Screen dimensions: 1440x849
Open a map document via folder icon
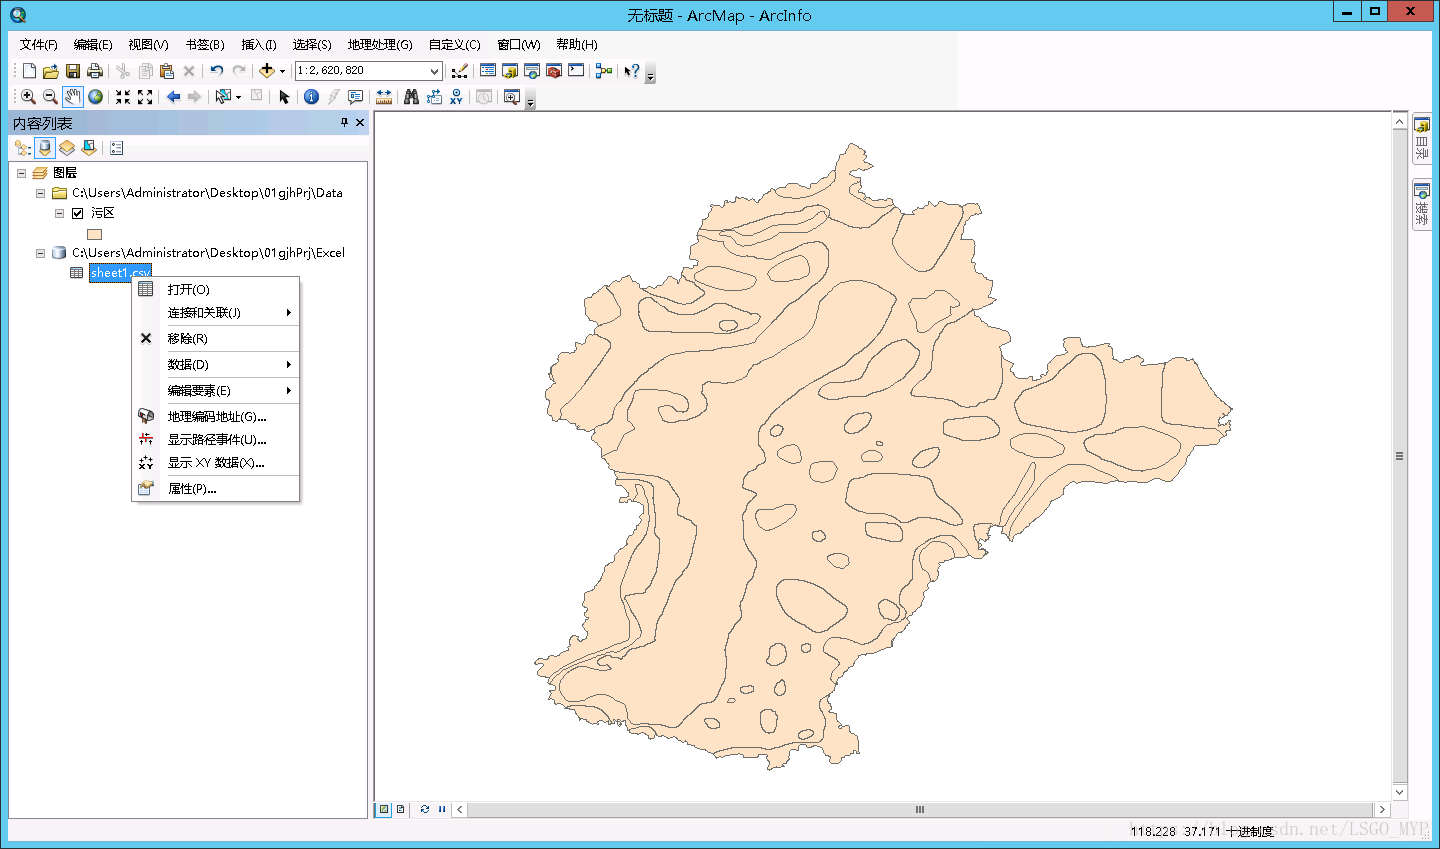click(x=51, y=71)
